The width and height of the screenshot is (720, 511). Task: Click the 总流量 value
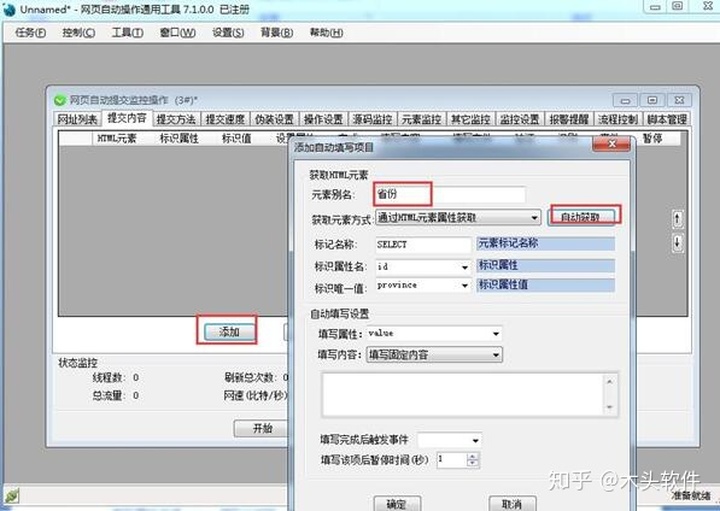136,395
